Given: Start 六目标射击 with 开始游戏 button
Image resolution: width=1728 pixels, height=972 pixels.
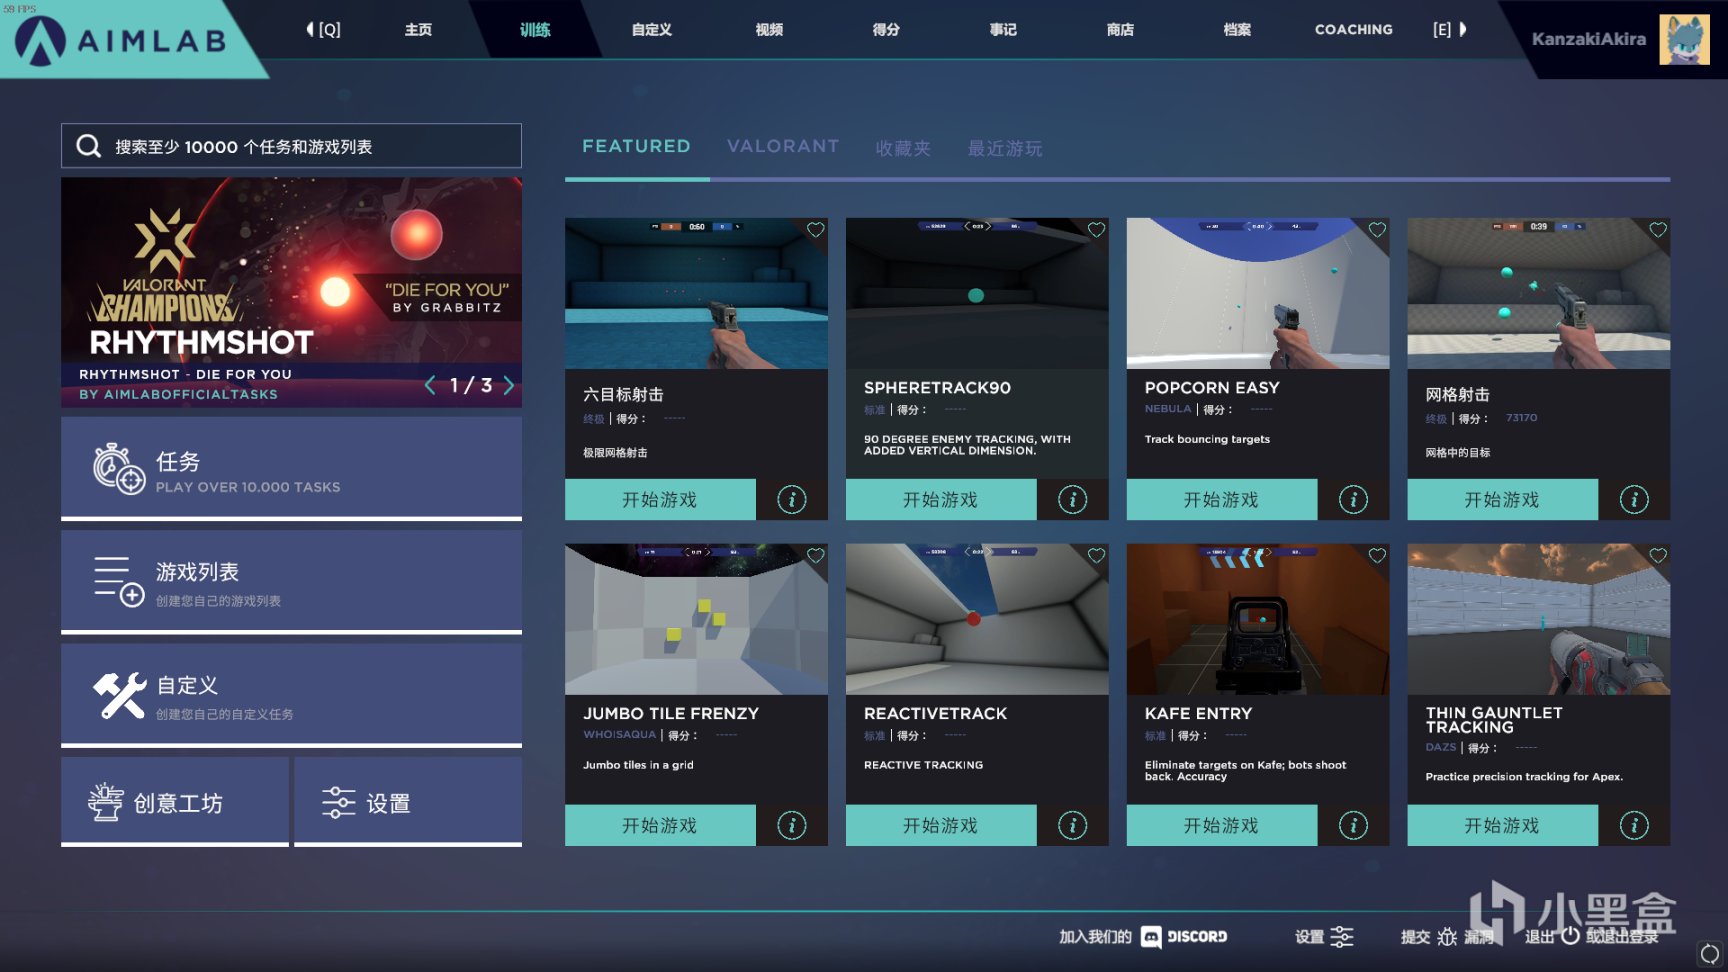Looking at the screenshot, I should 660,499.
